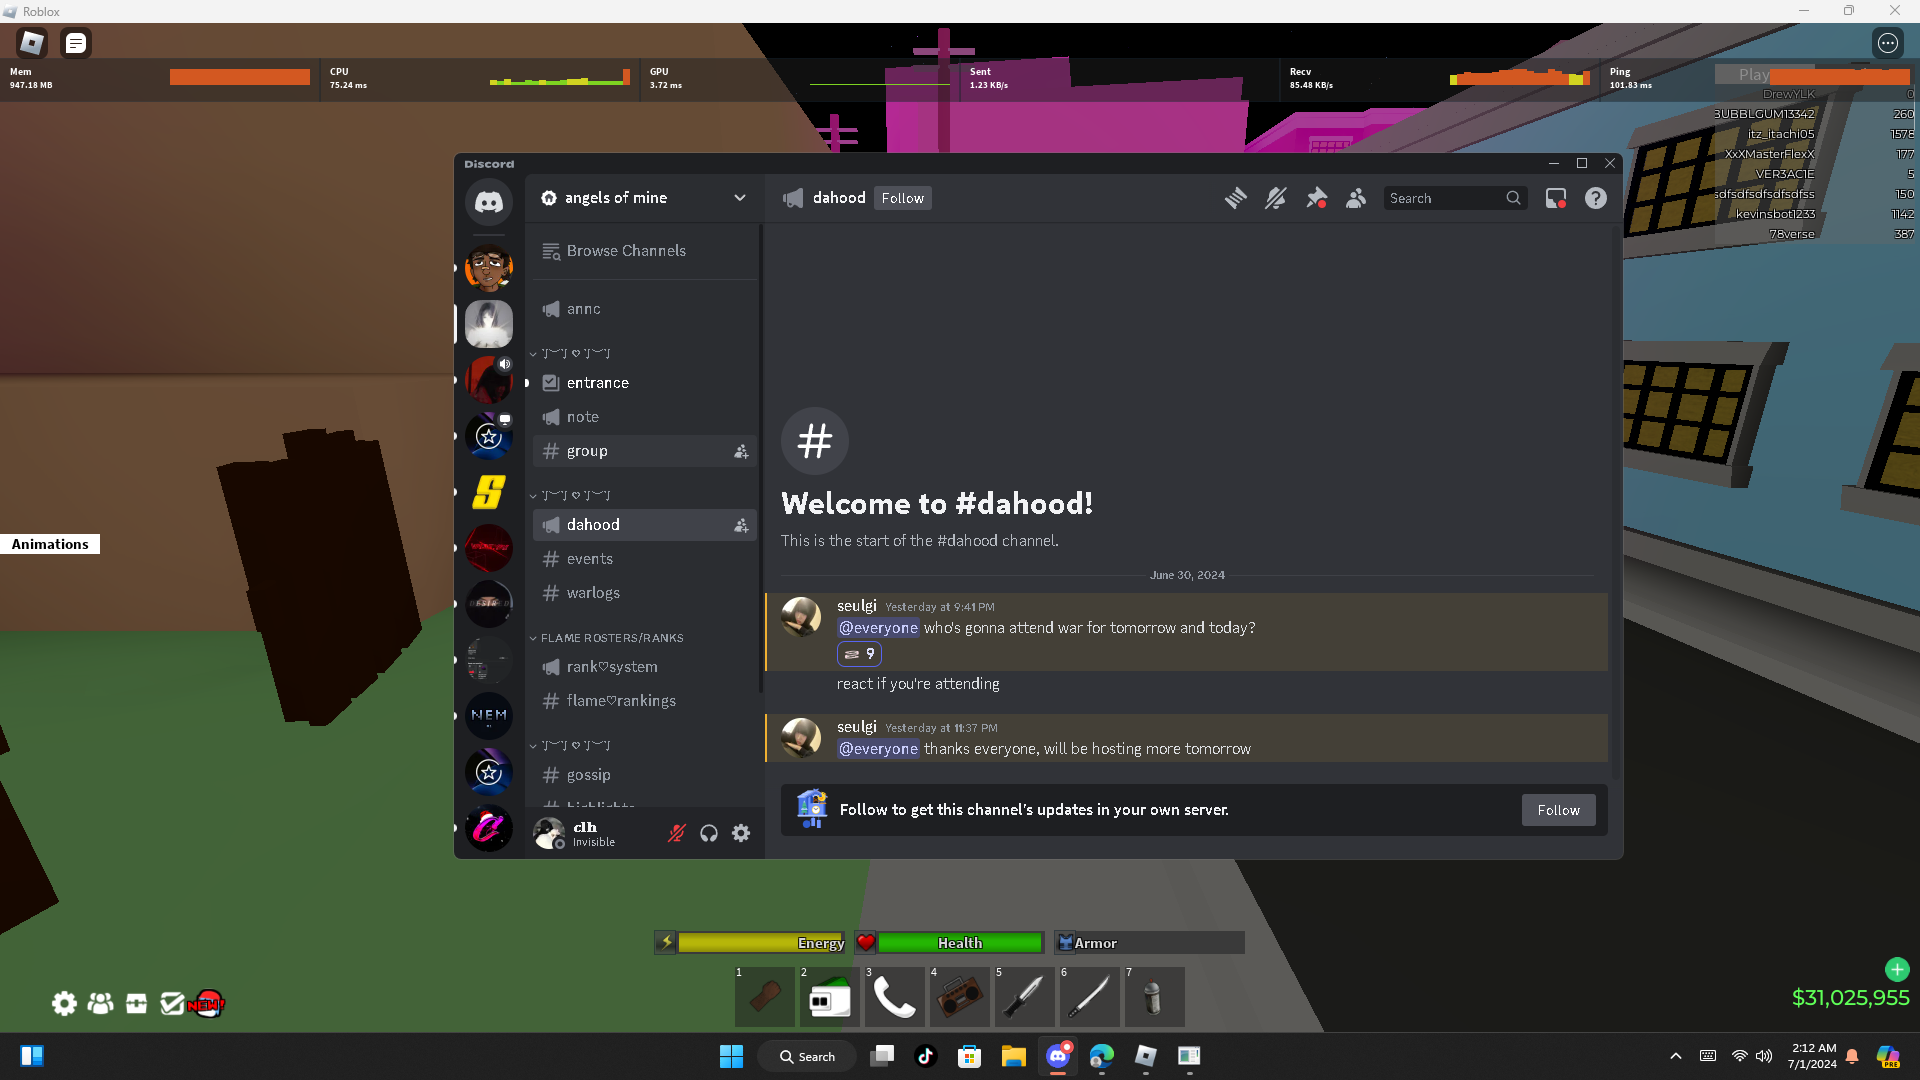This screenshot has height=1080, width=1920.
Task: Open the note channel
Action: pos(645,417)
